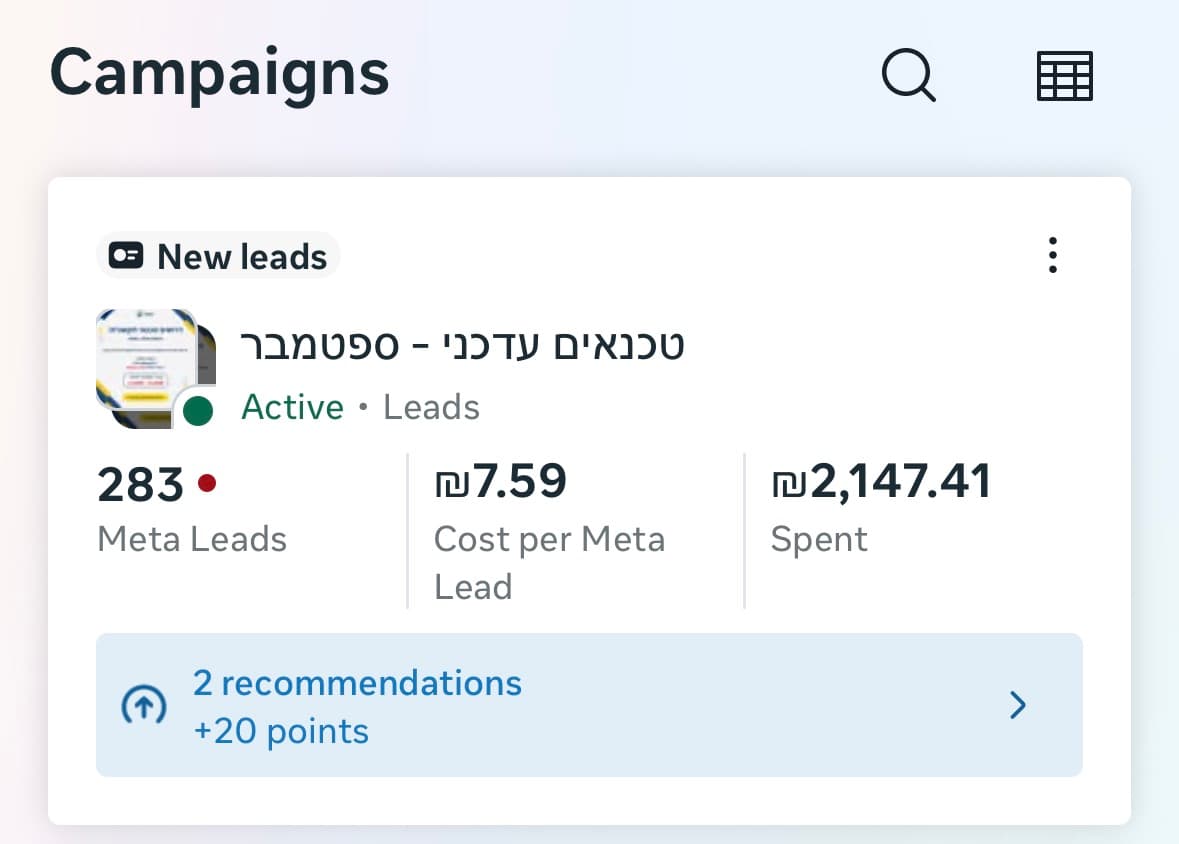The width and height of the screenshot is (1179, 844).
Task: Select the Campaigns heading
Action: click(x=220, y=71)
